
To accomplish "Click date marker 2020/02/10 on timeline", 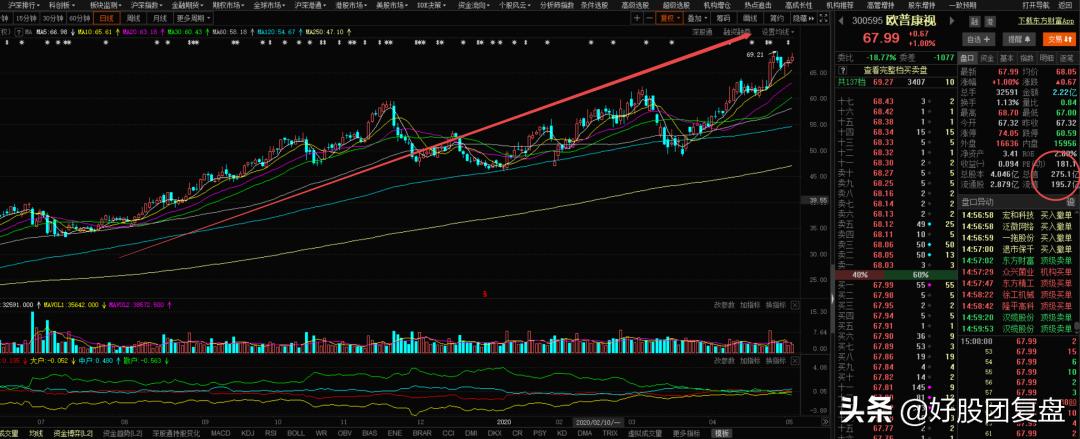I will click(x=599, y=421).
